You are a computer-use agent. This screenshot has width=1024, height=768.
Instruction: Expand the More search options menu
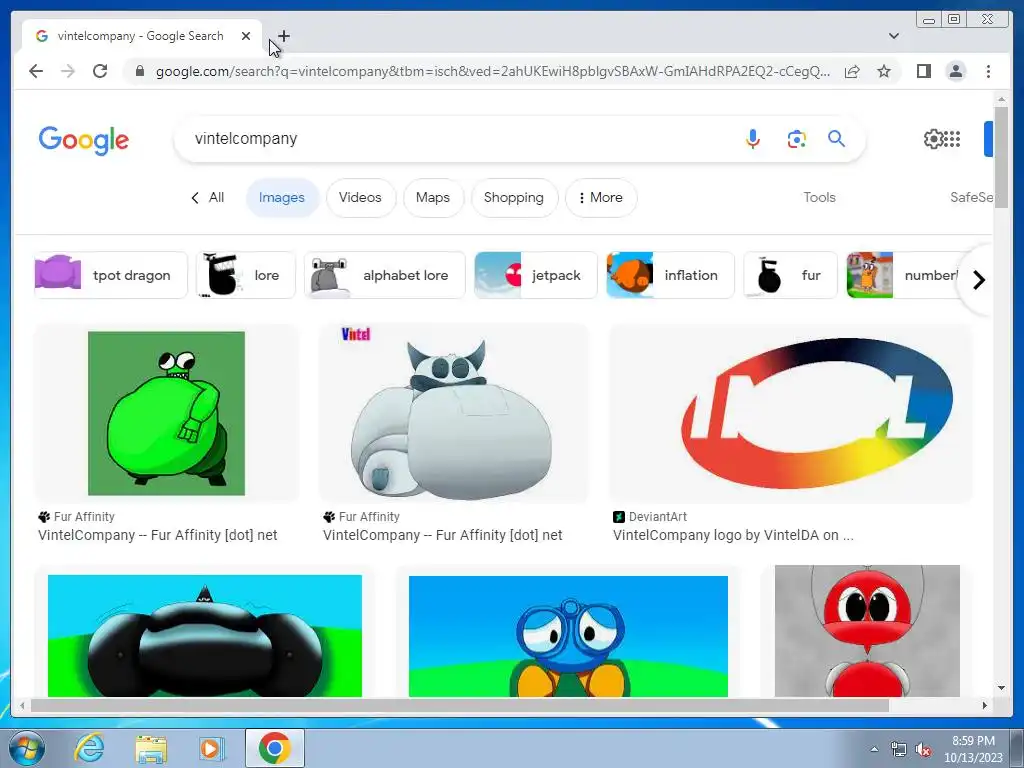point(600,197)
